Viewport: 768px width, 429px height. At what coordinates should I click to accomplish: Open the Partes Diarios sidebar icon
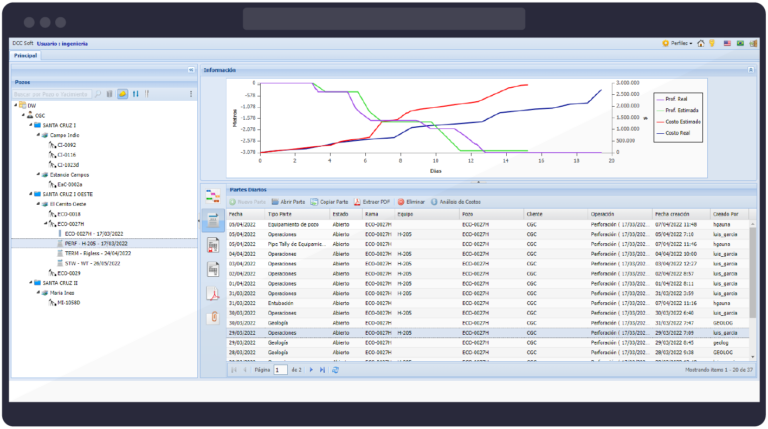click(213, 220)
